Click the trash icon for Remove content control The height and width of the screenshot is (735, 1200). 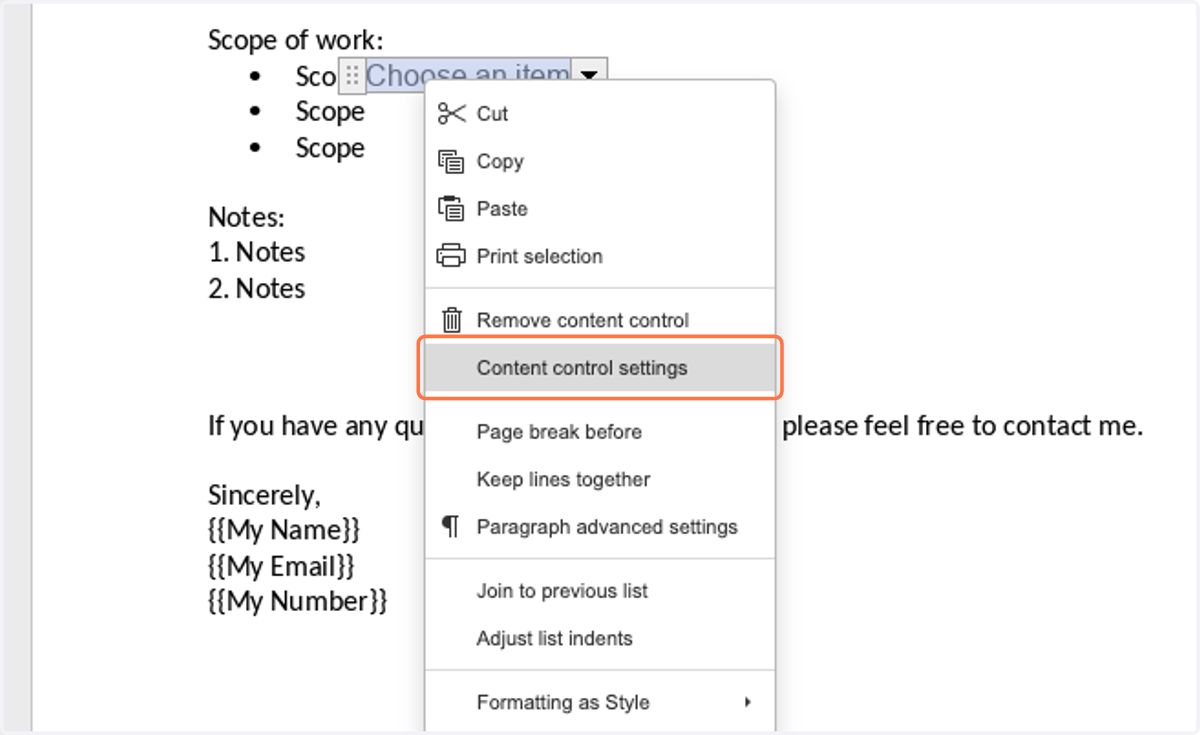(452, 320)
